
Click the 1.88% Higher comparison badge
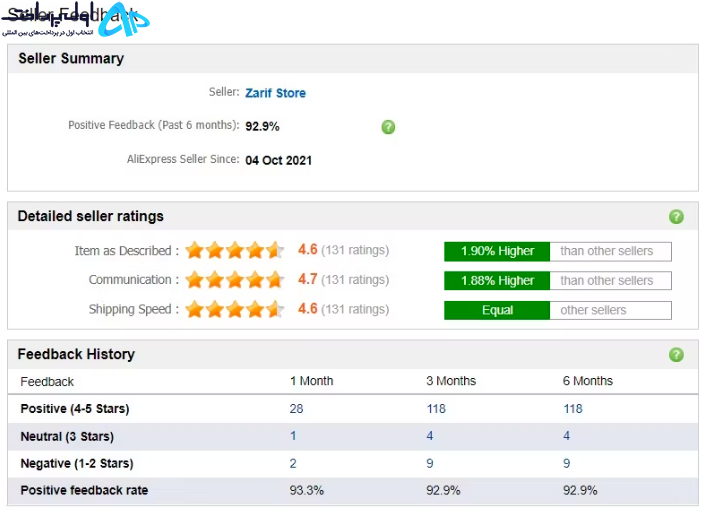(x=497, y=280)
